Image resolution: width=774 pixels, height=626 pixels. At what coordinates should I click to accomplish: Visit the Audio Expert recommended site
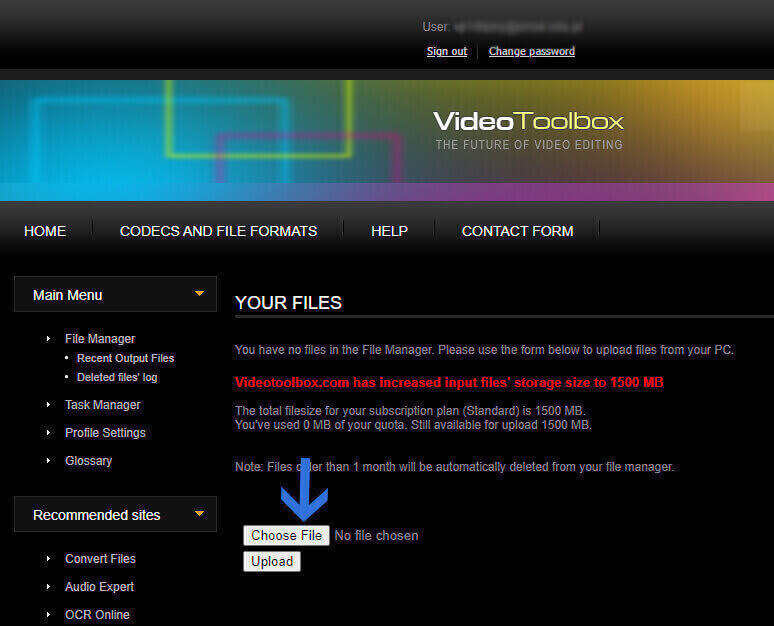99,587
